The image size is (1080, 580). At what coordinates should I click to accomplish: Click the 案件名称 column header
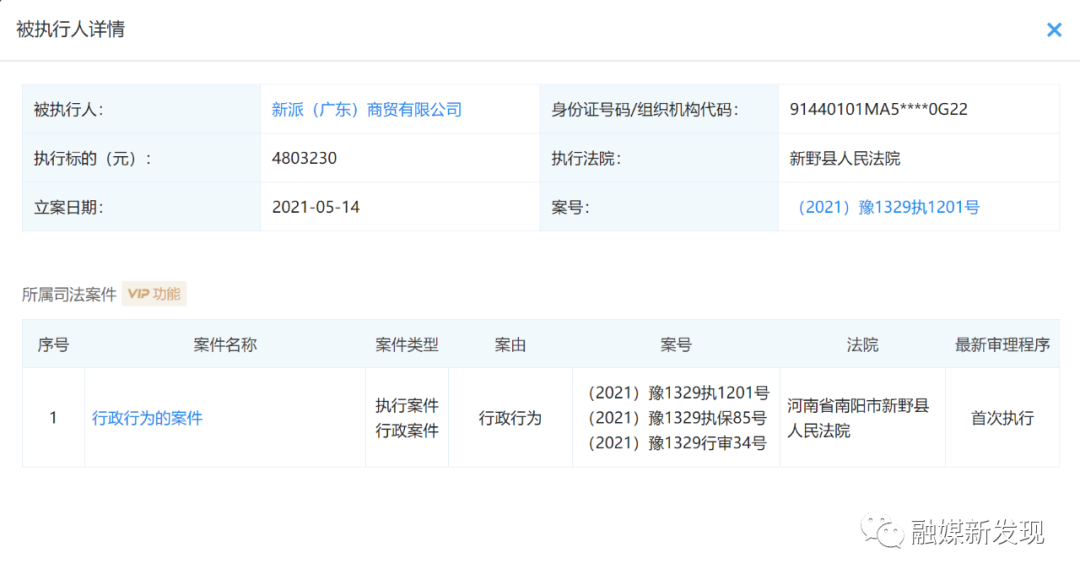[x=225, y=344]
